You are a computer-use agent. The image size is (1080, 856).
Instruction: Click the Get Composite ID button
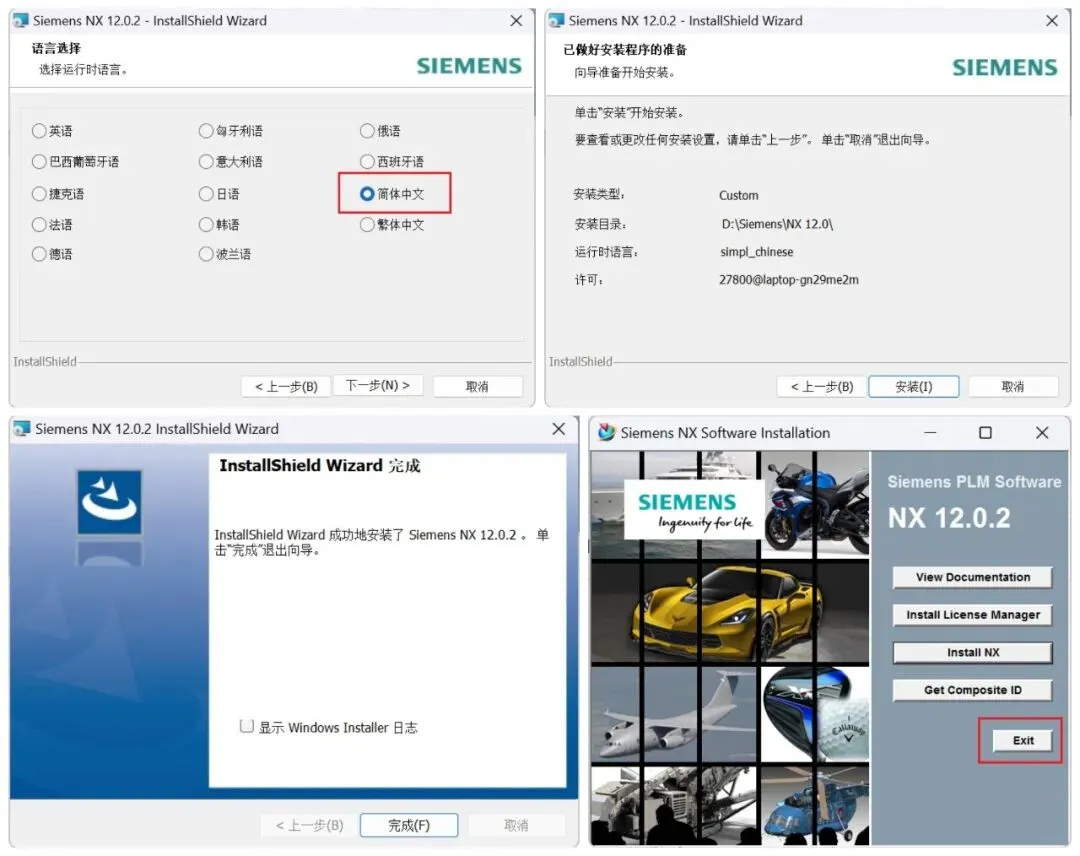(973, 690)
